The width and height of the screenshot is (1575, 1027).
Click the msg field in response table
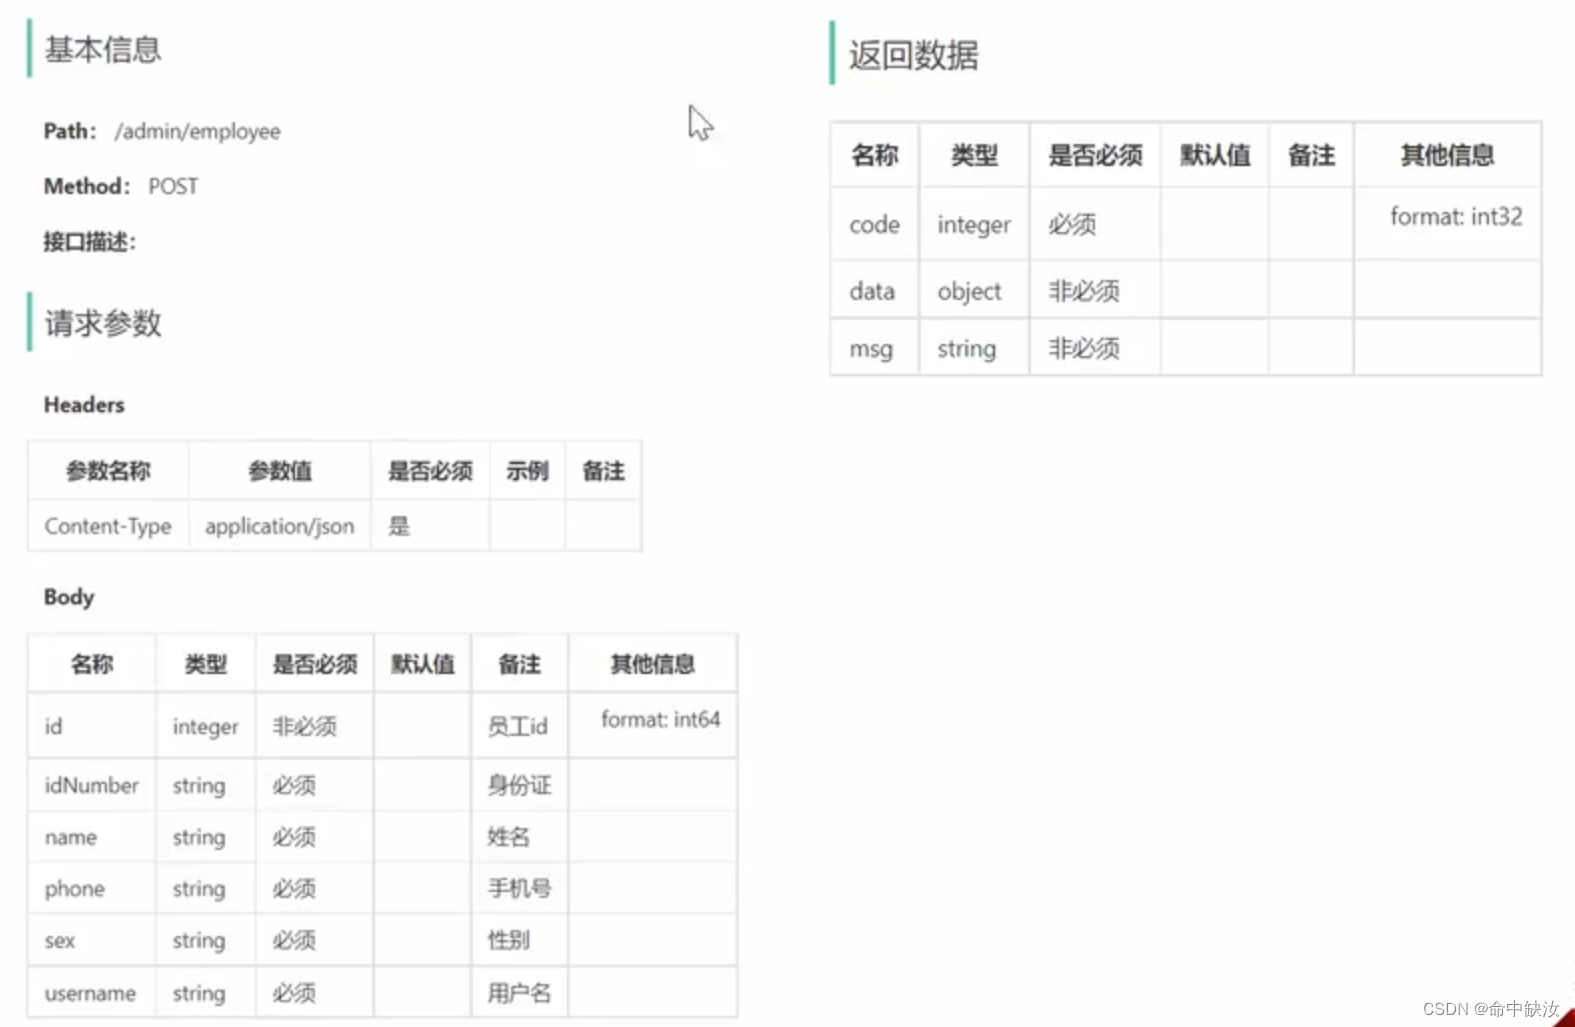coord(871,349)
